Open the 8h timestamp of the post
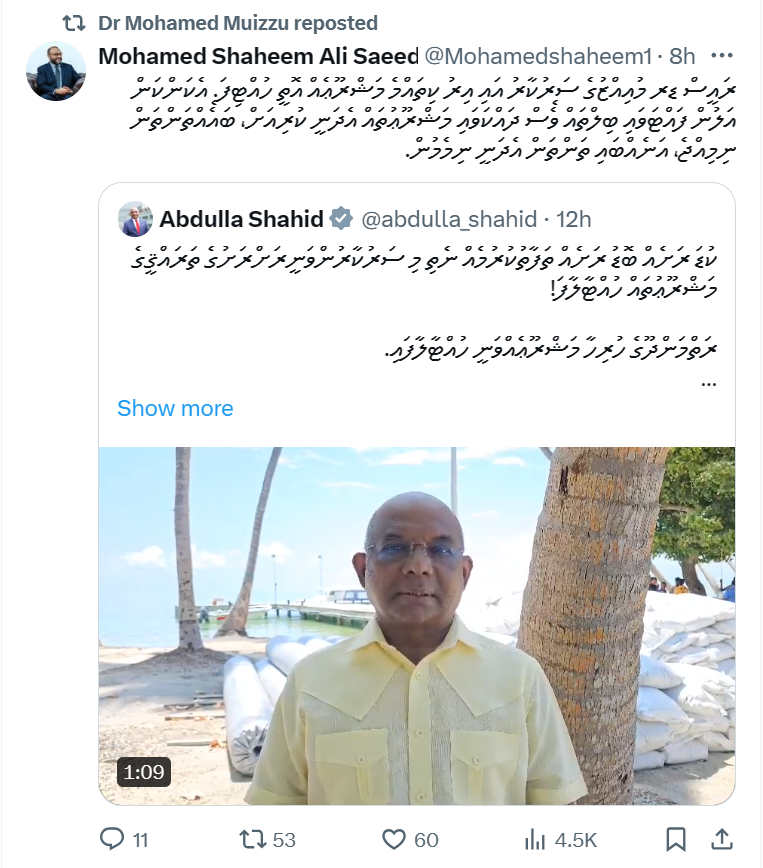Image resolution: width=763 pixels, height=868 pixels. (x=682, y=56)
